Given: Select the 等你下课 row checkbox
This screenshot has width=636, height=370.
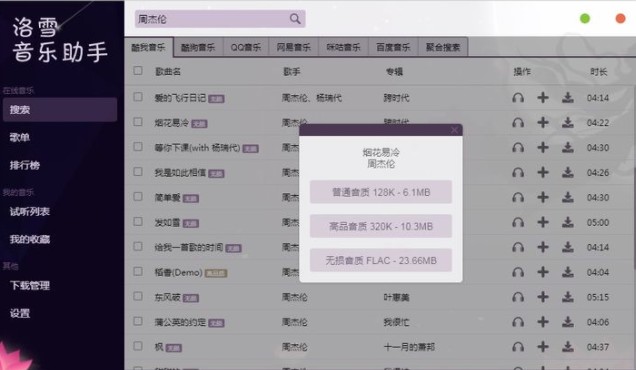Looking at the screenshot, I should (x=138, y=146).
